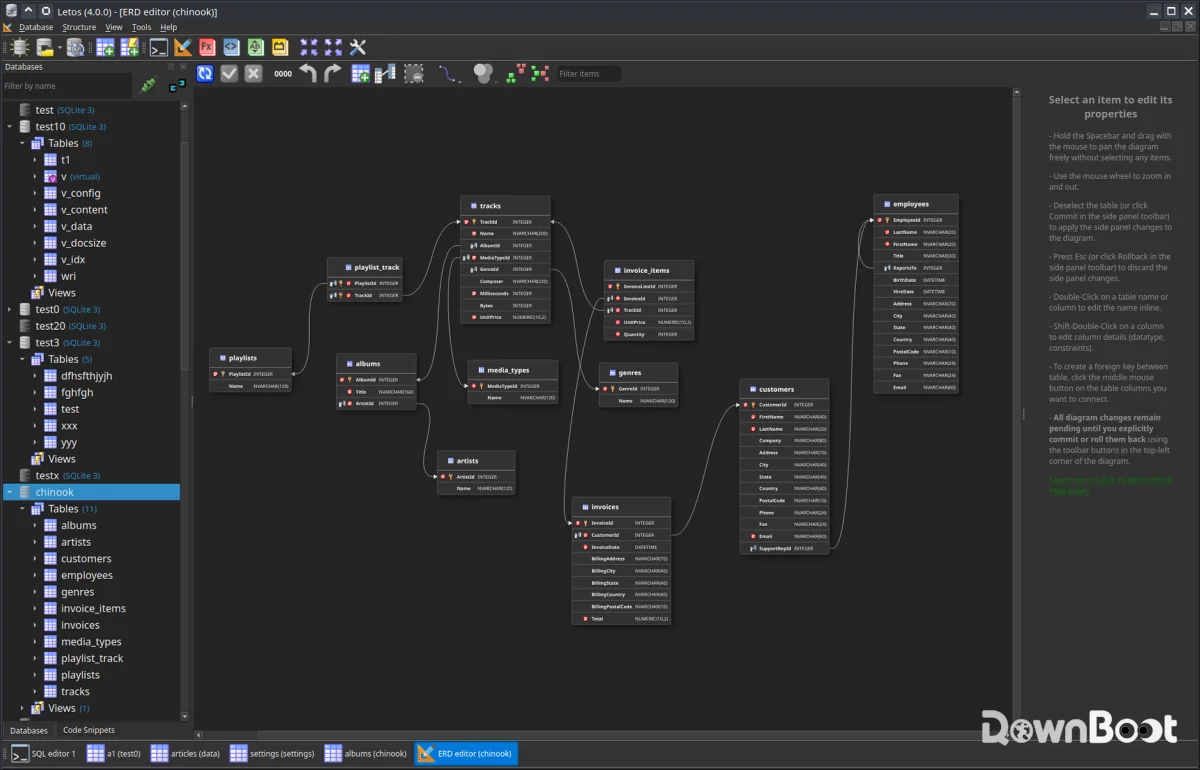Switch to the settings (settings) tab
Screen dimensions: 1200x770
(x=273, y=753)
